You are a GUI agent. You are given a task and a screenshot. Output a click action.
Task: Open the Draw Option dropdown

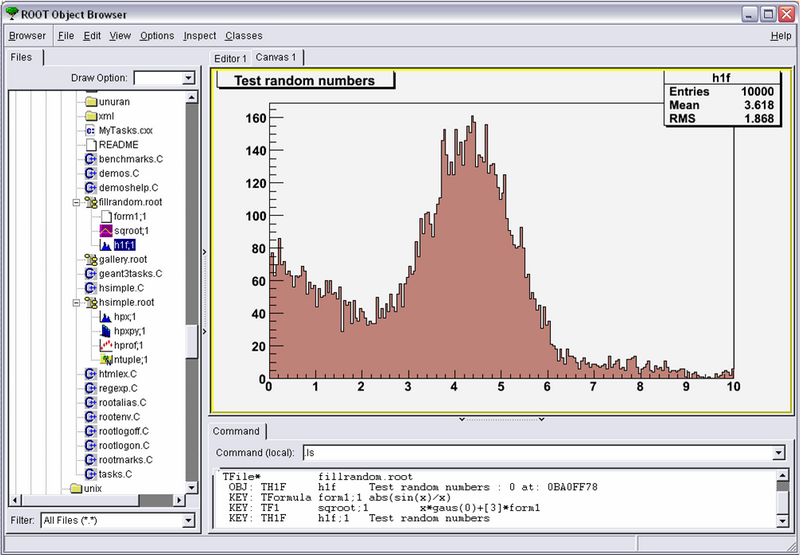click(187, 78)
